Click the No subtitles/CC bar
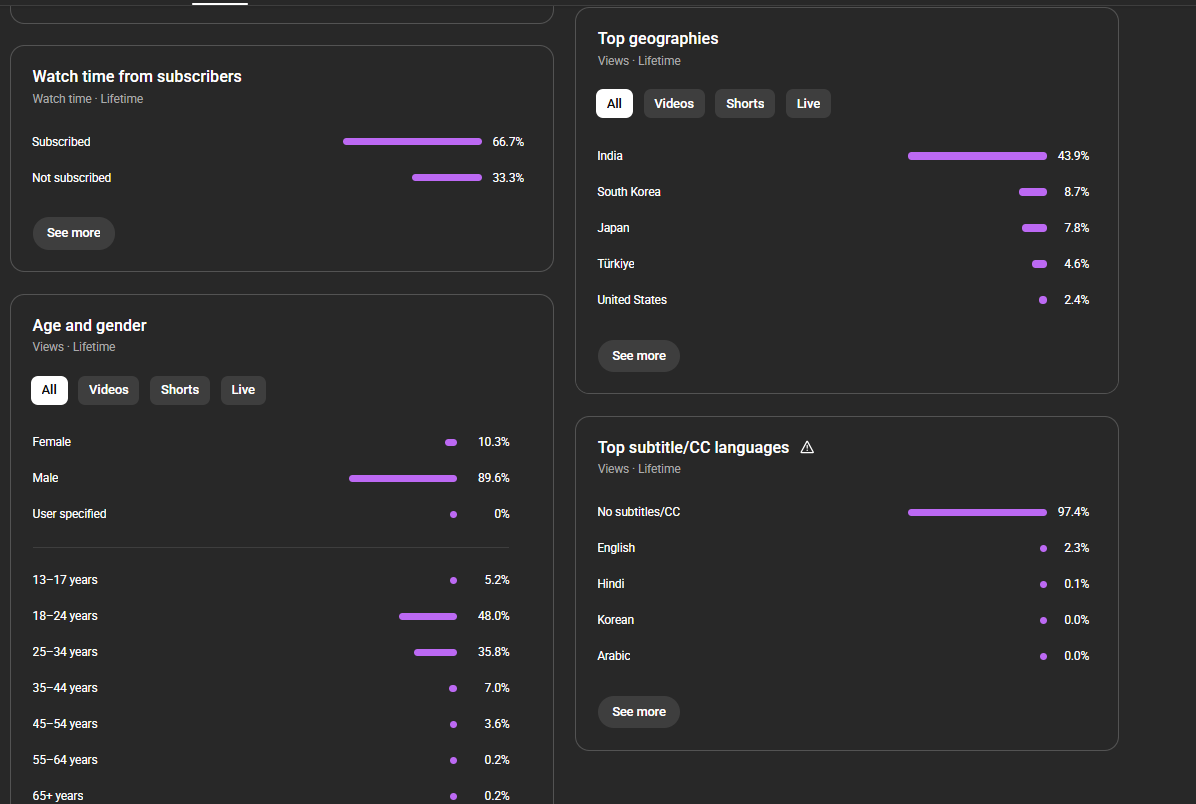1196x804 pixels. [977, 512]
